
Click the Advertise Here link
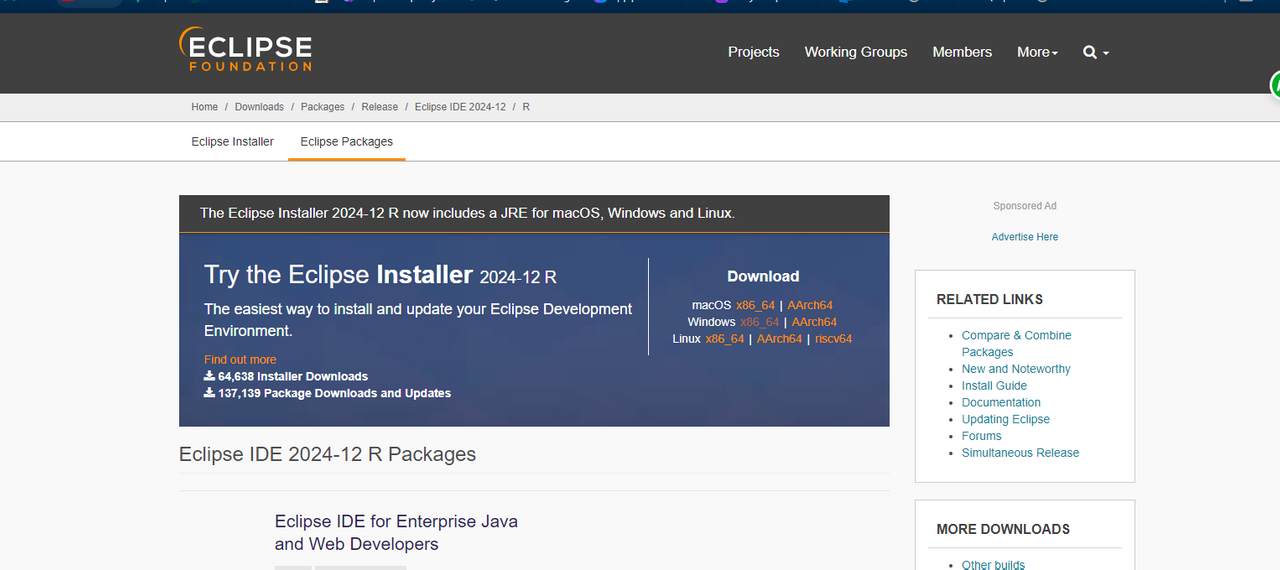point(1025,237)
